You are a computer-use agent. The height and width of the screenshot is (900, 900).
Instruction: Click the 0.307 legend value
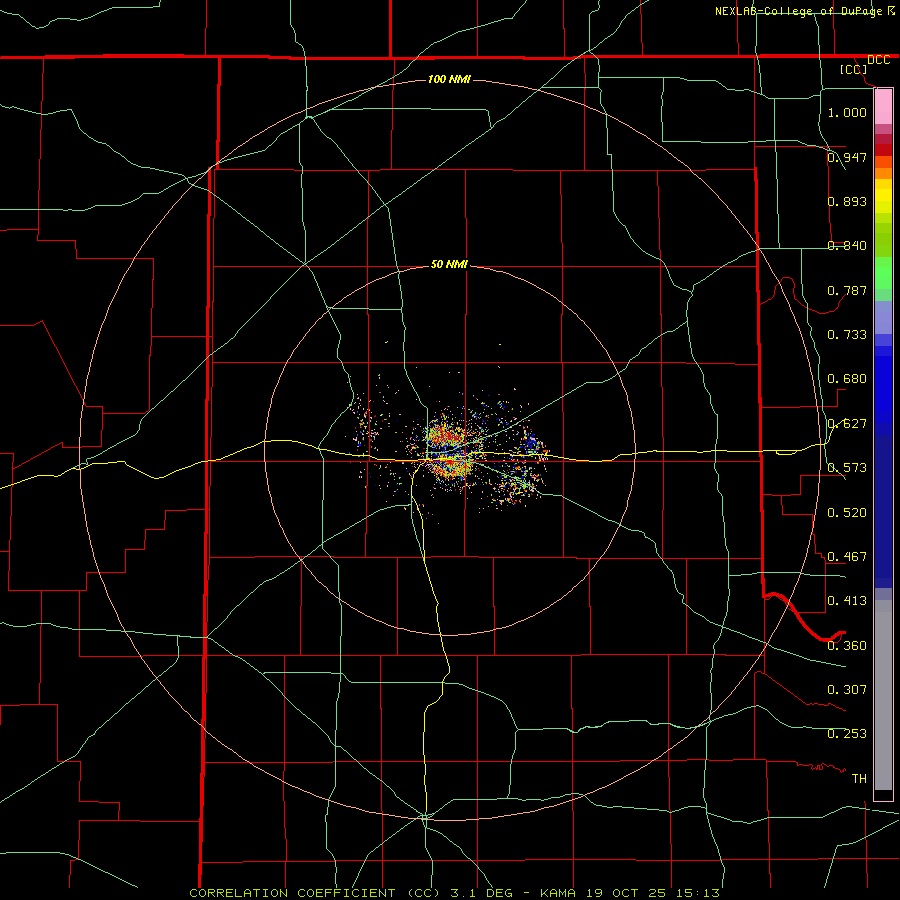[847, 690]
